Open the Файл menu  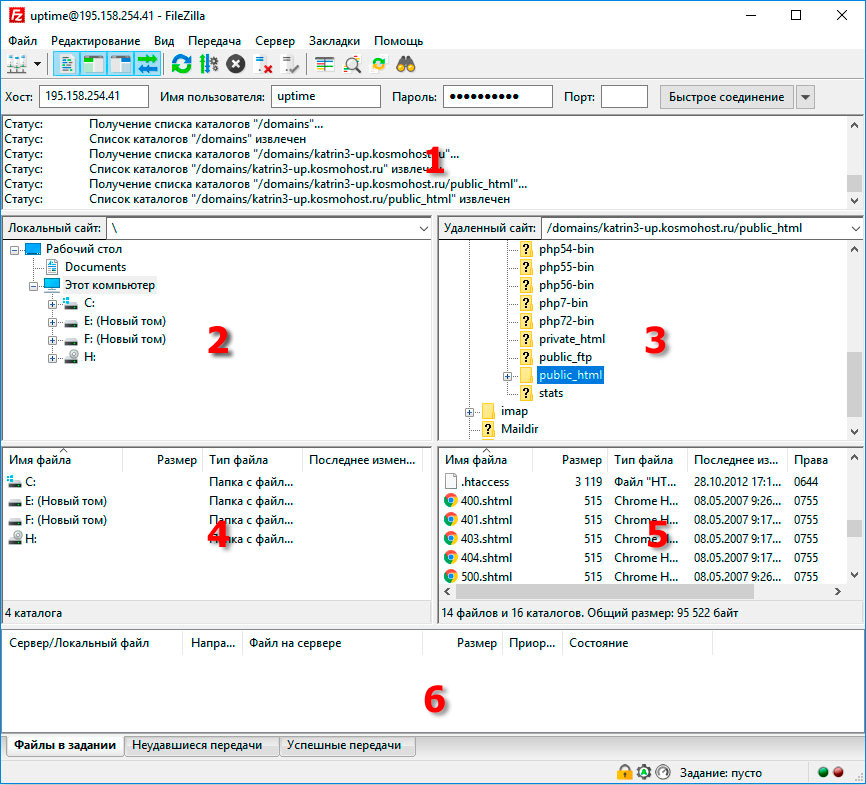click(x=23, y=41)
